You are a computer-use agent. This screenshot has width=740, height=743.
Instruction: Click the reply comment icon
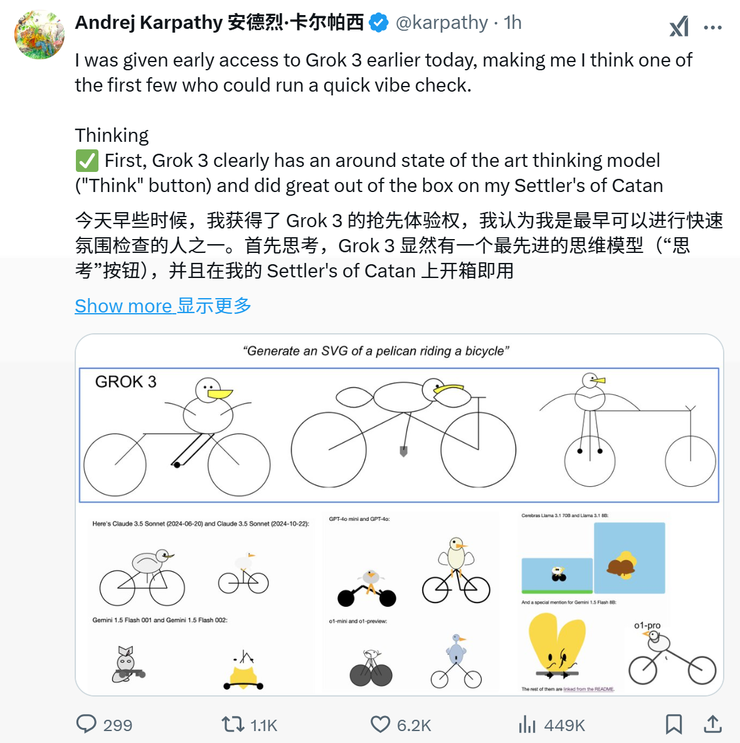tap(88, 724)
